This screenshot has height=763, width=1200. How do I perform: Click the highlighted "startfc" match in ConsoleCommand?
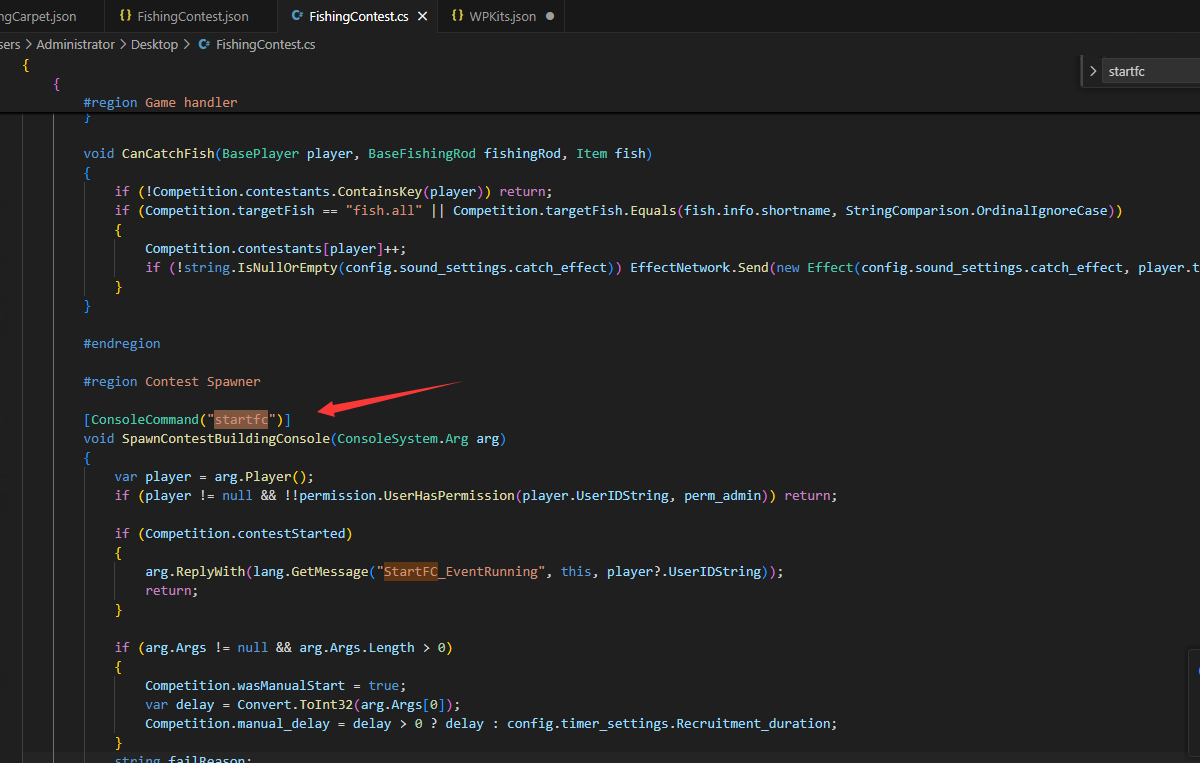coord(241,420)
